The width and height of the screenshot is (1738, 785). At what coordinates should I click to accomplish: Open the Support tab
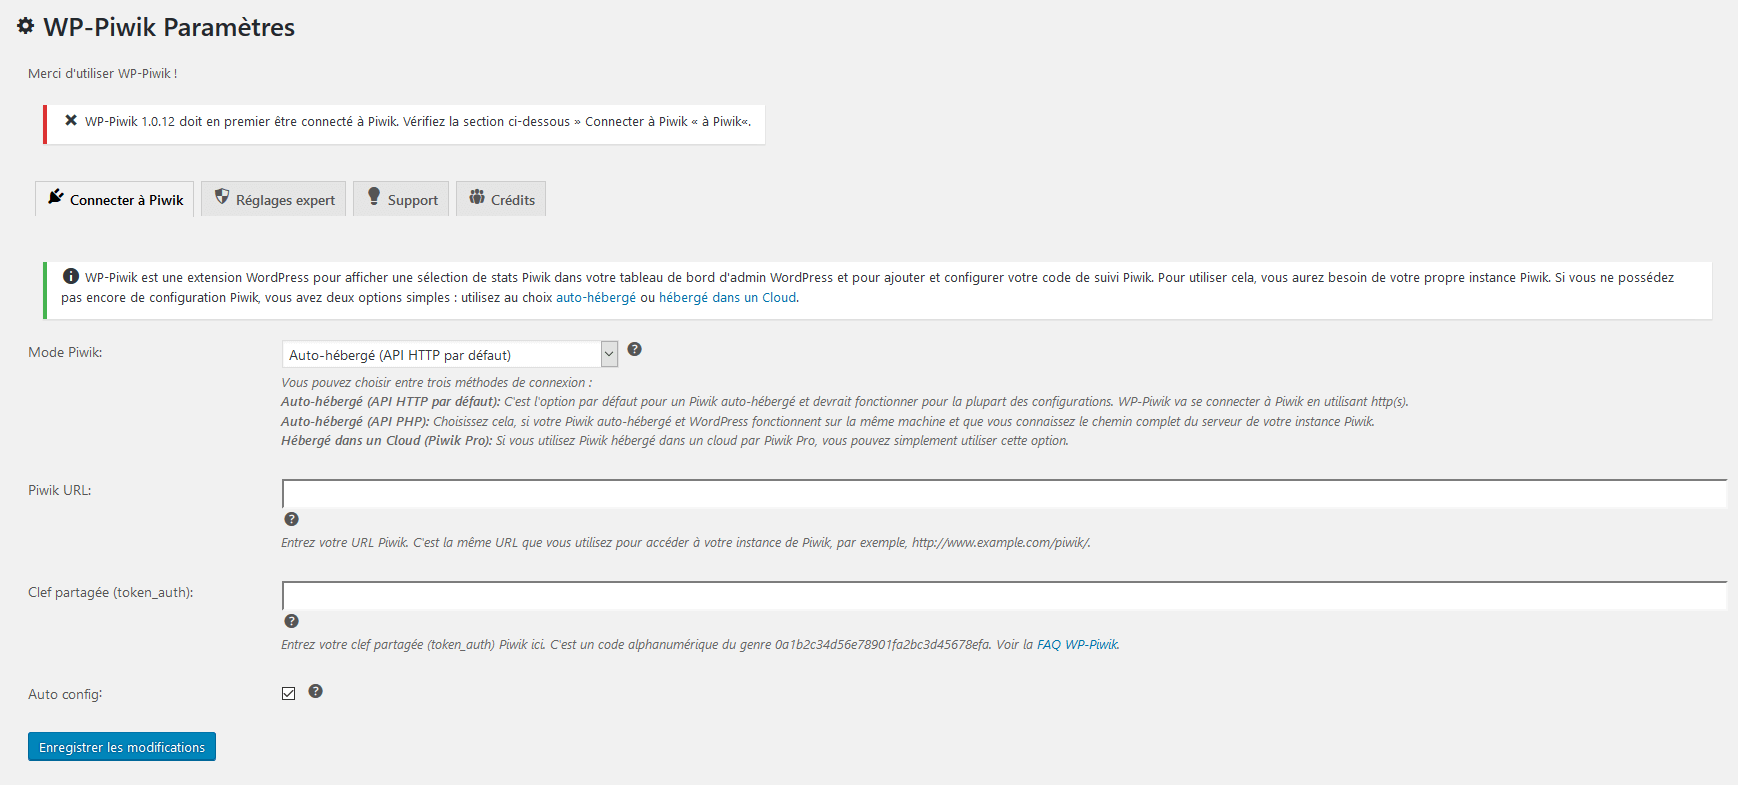401,199
